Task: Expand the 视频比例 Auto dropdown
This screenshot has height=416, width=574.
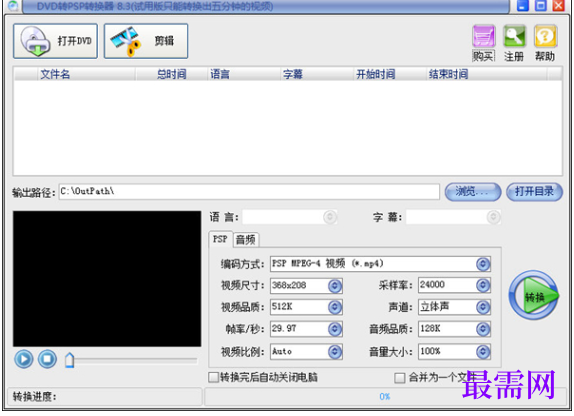Action: (x=335, y=352)
